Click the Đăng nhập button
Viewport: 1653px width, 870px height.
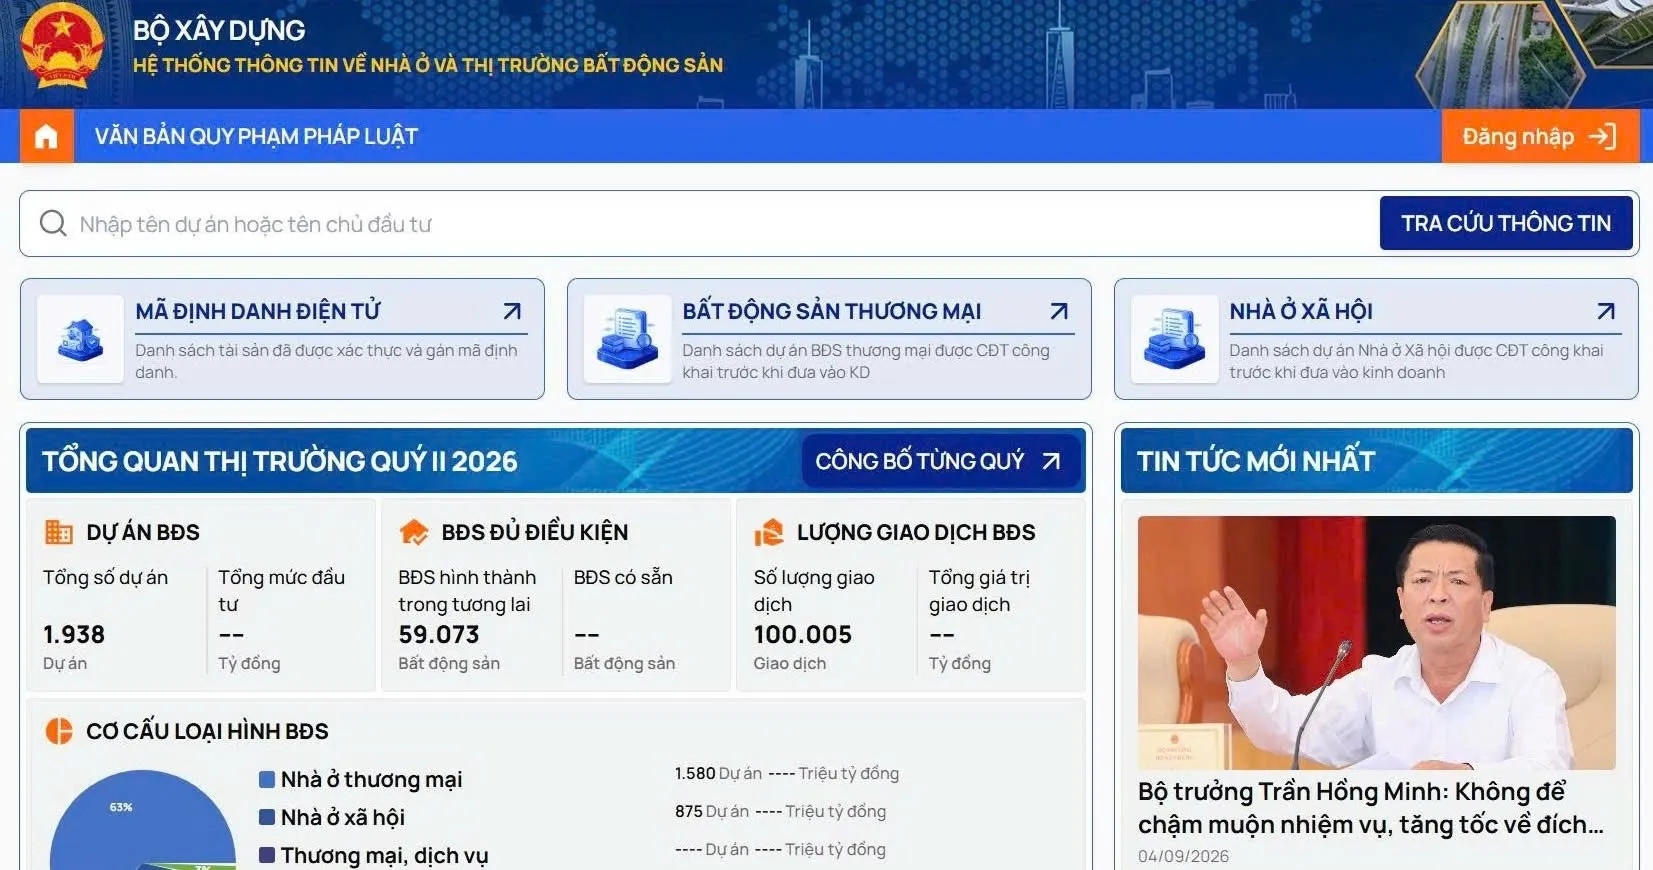click(x=1540, y=136)
